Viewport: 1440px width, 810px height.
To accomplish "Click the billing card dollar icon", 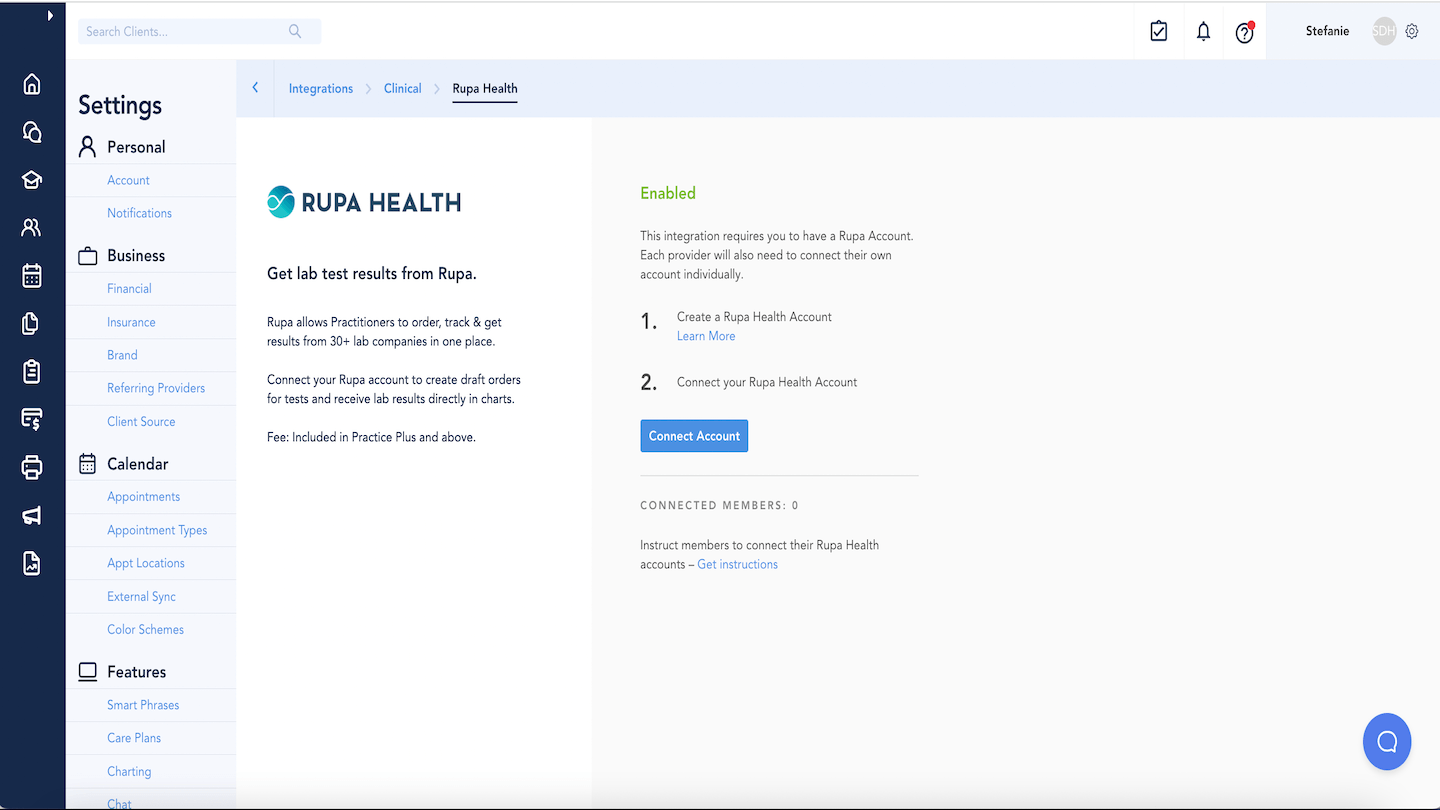I will click(x=32, y=419).
